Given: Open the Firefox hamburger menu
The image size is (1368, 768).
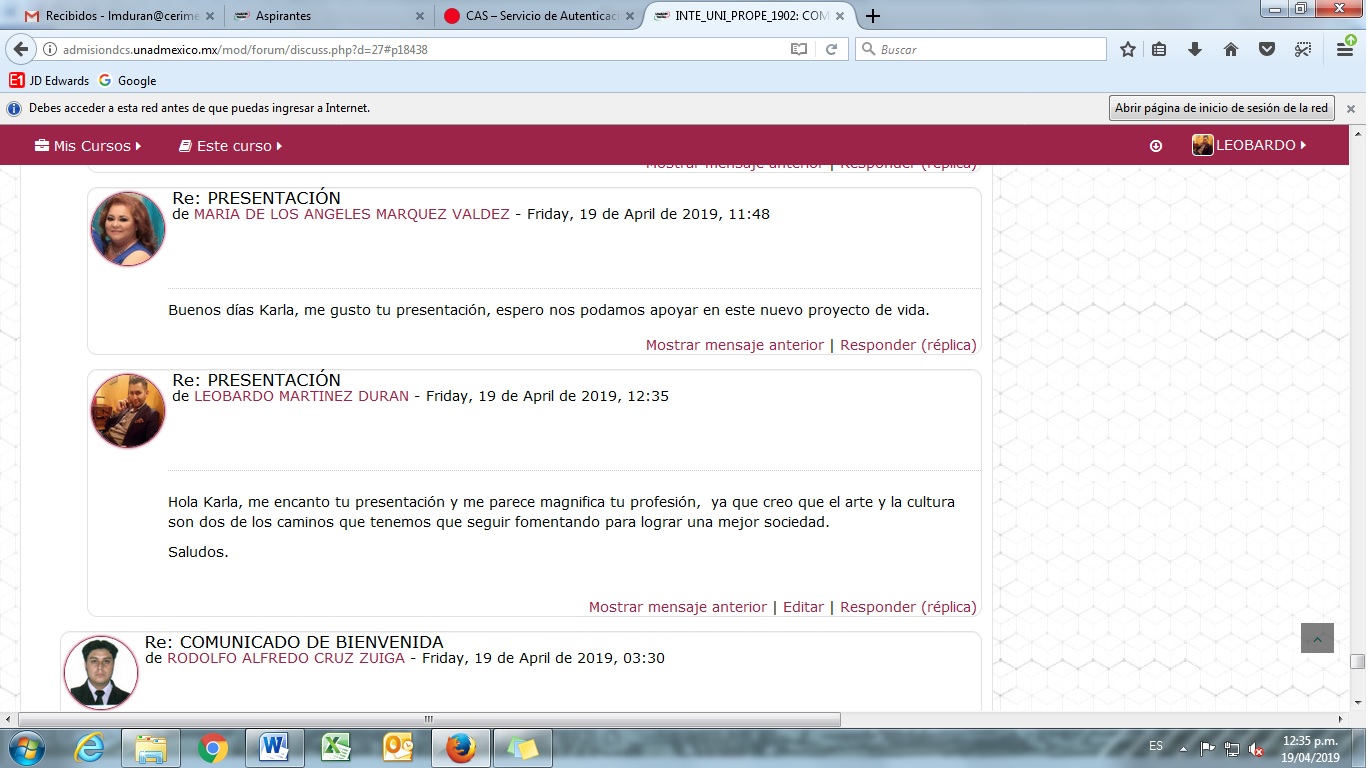Looking at the screenshot, I should point(1345,49).
